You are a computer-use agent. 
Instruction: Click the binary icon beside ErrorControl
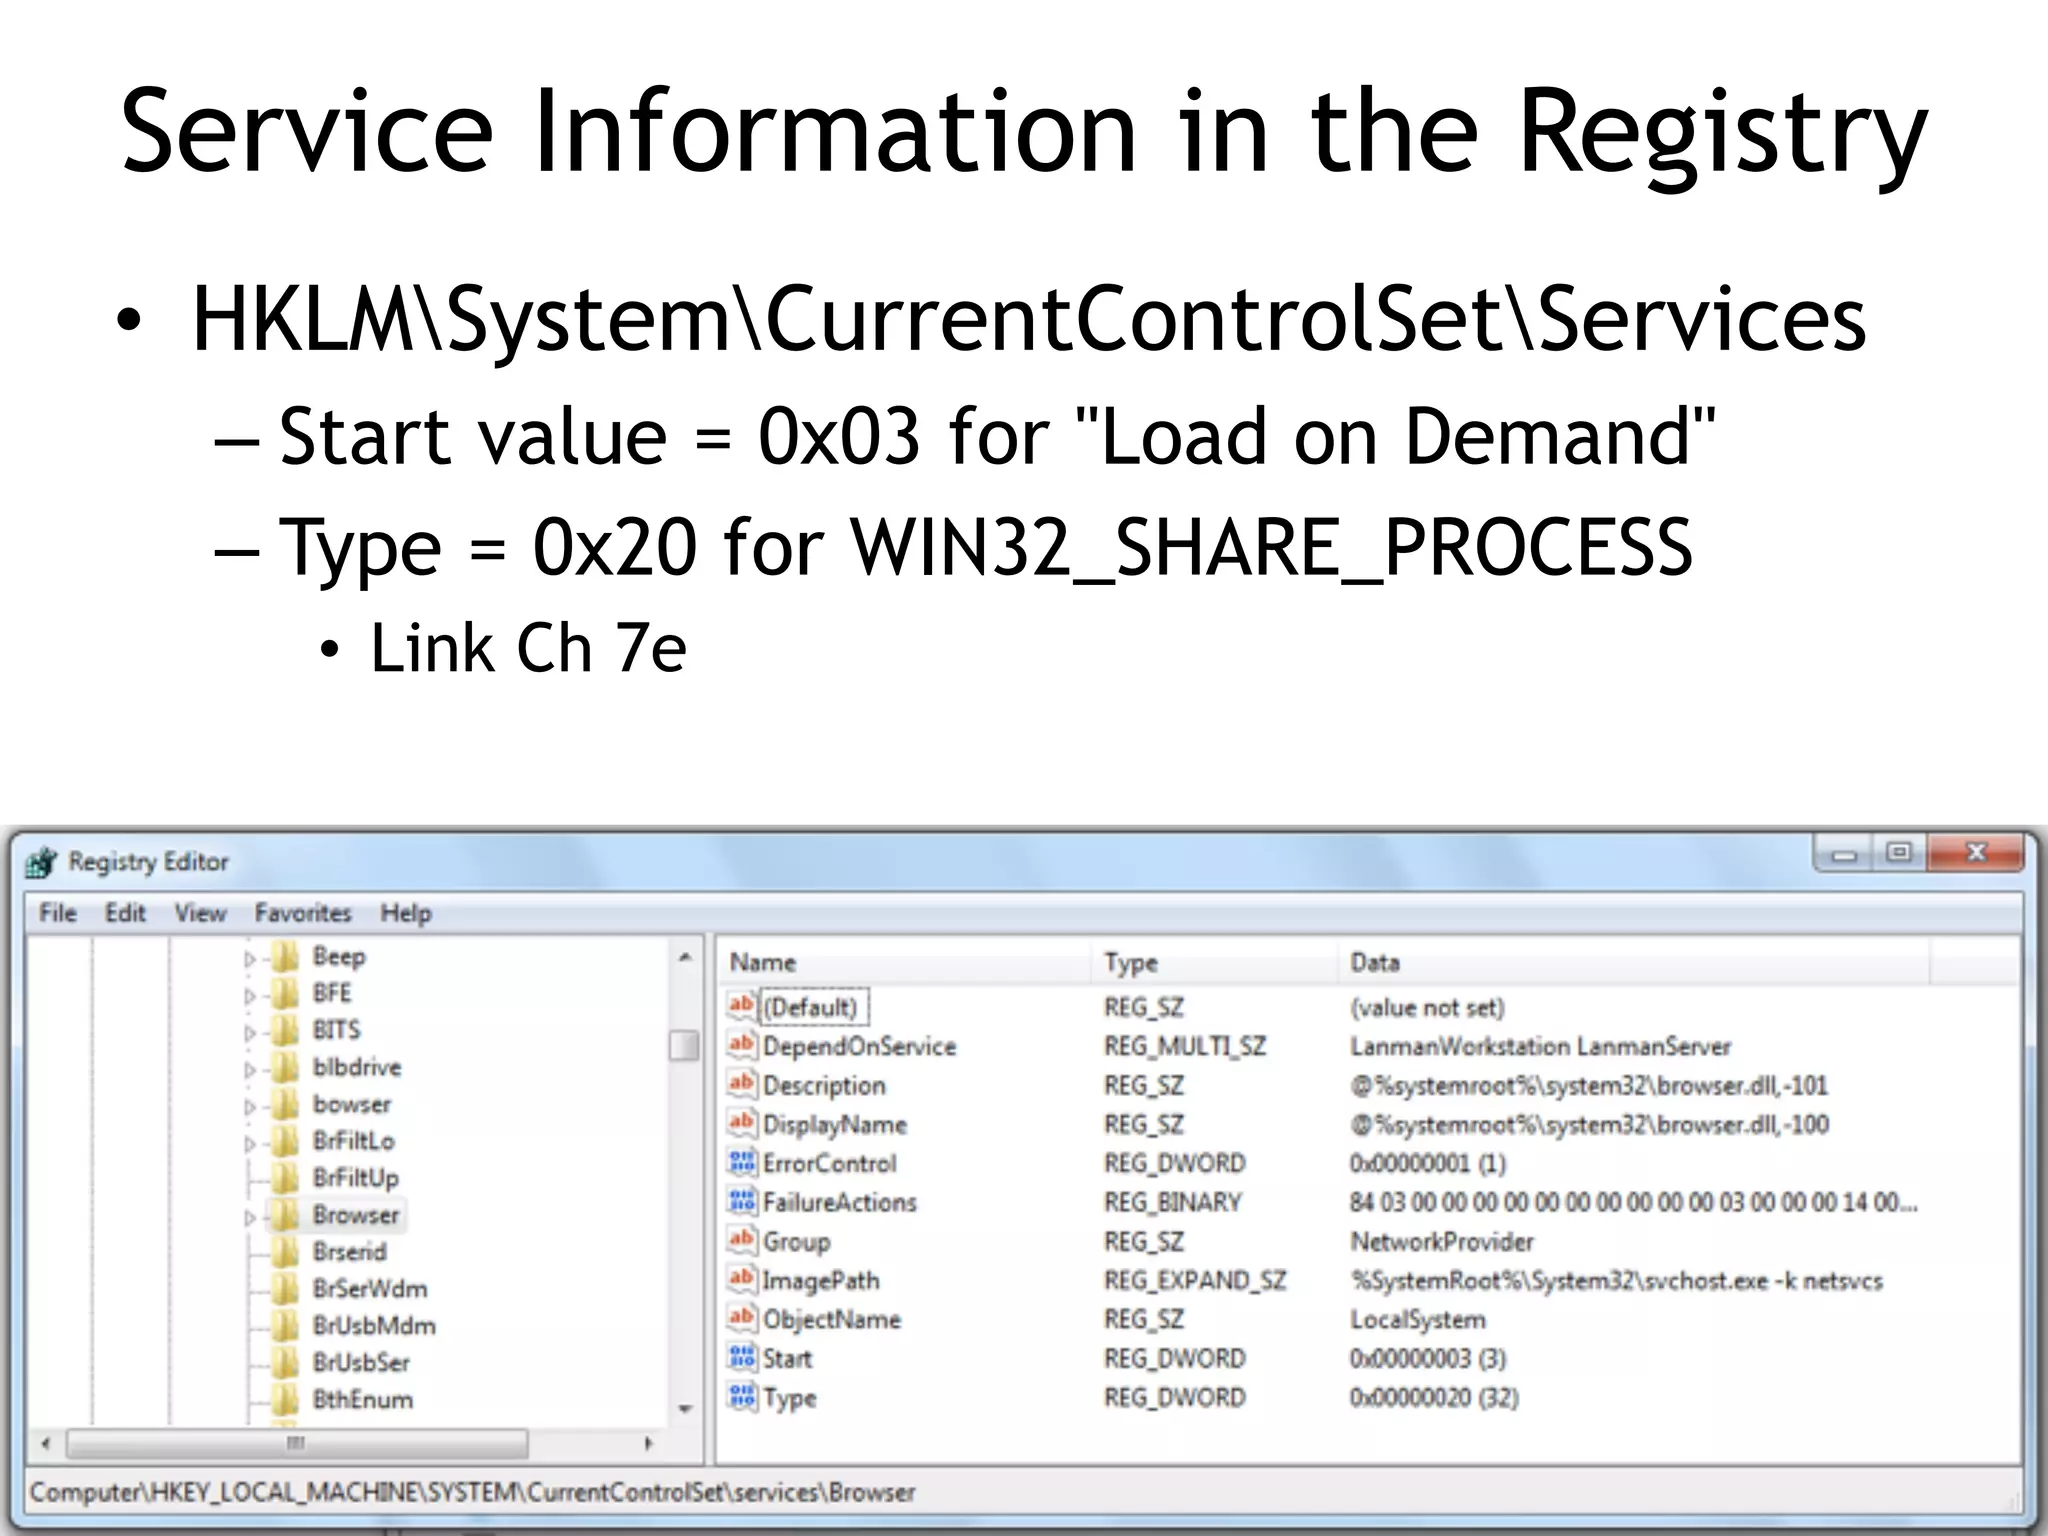pos(742,1162)
